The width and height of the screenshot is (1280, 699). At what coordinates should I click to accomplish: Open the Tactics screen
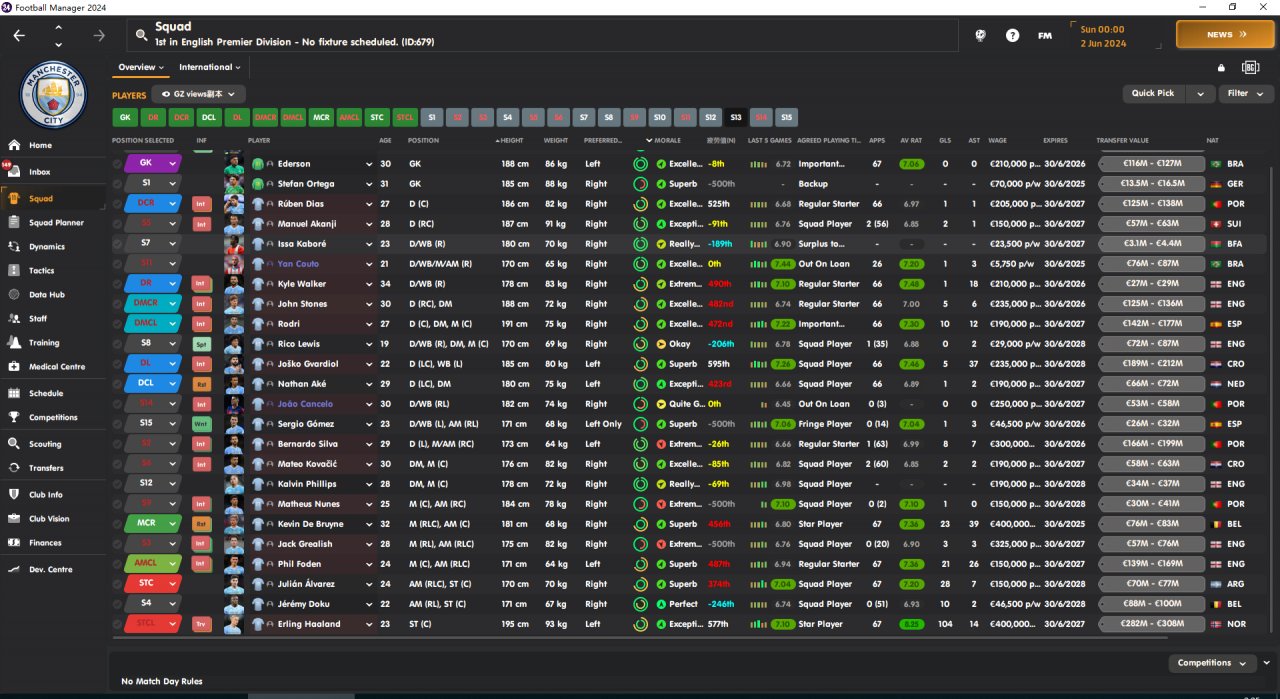click(x=41, y=270)
